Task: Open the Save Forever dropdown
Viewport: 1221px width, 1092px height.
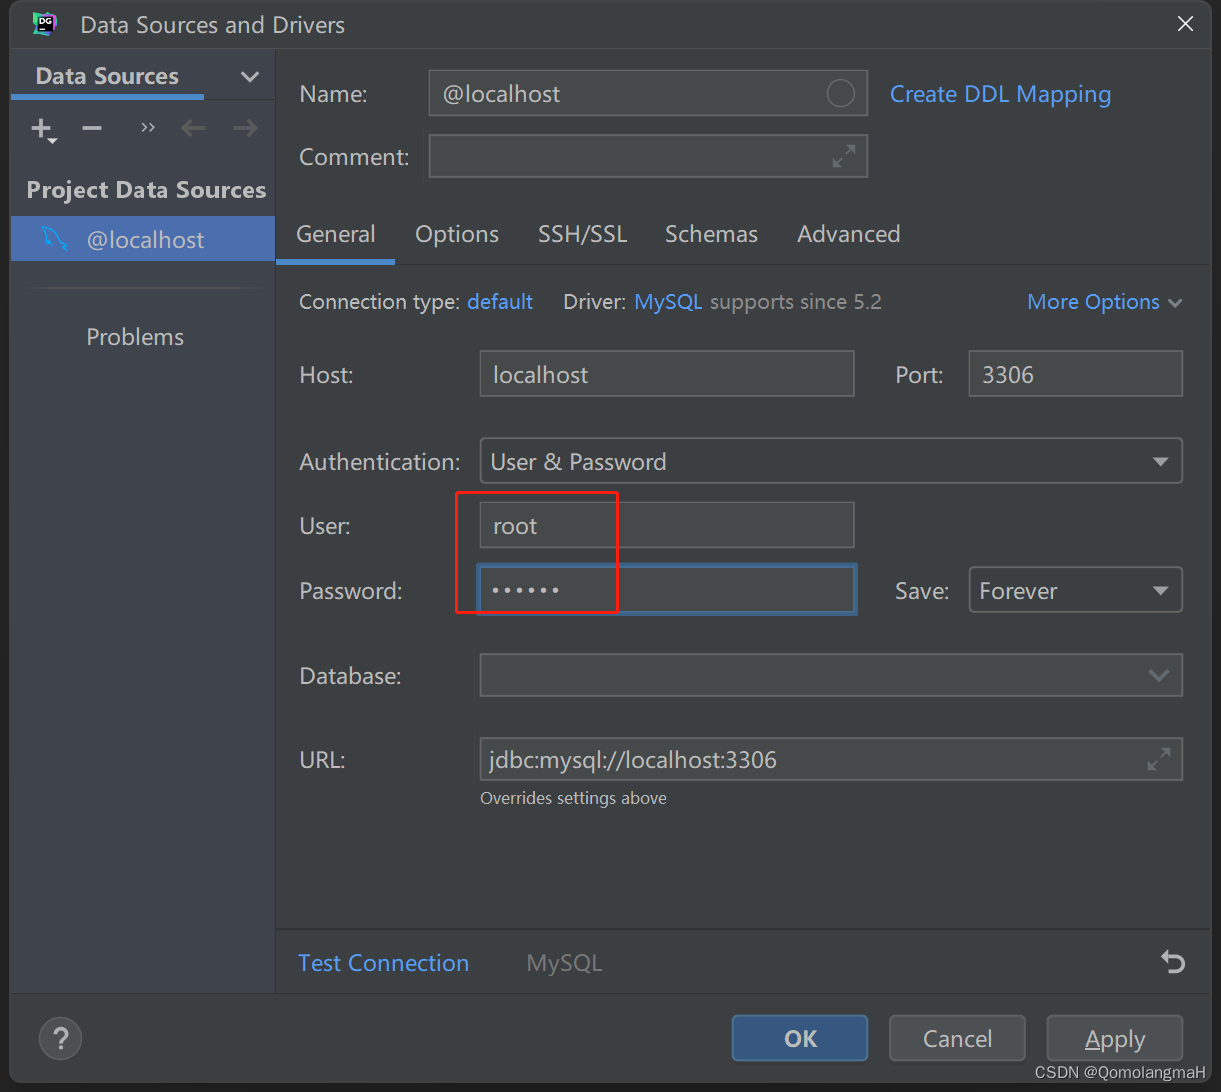Action: pyautogui.click(x=1075, y=590)
